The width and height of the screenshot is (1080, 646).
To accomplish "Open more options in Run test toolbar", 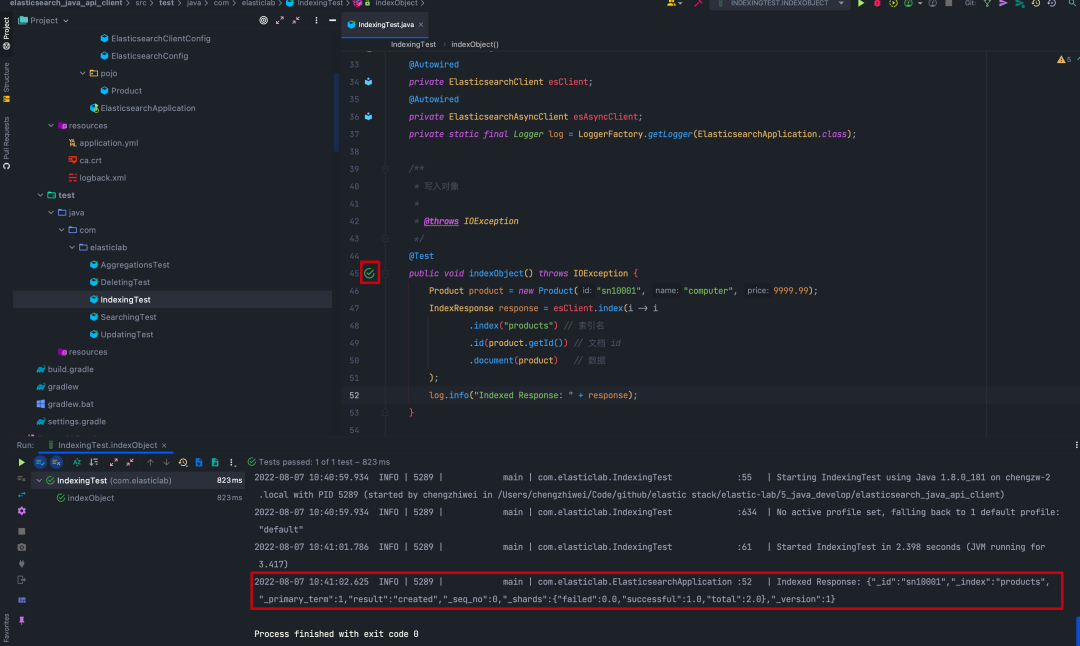I will click(x=232, y=462).
